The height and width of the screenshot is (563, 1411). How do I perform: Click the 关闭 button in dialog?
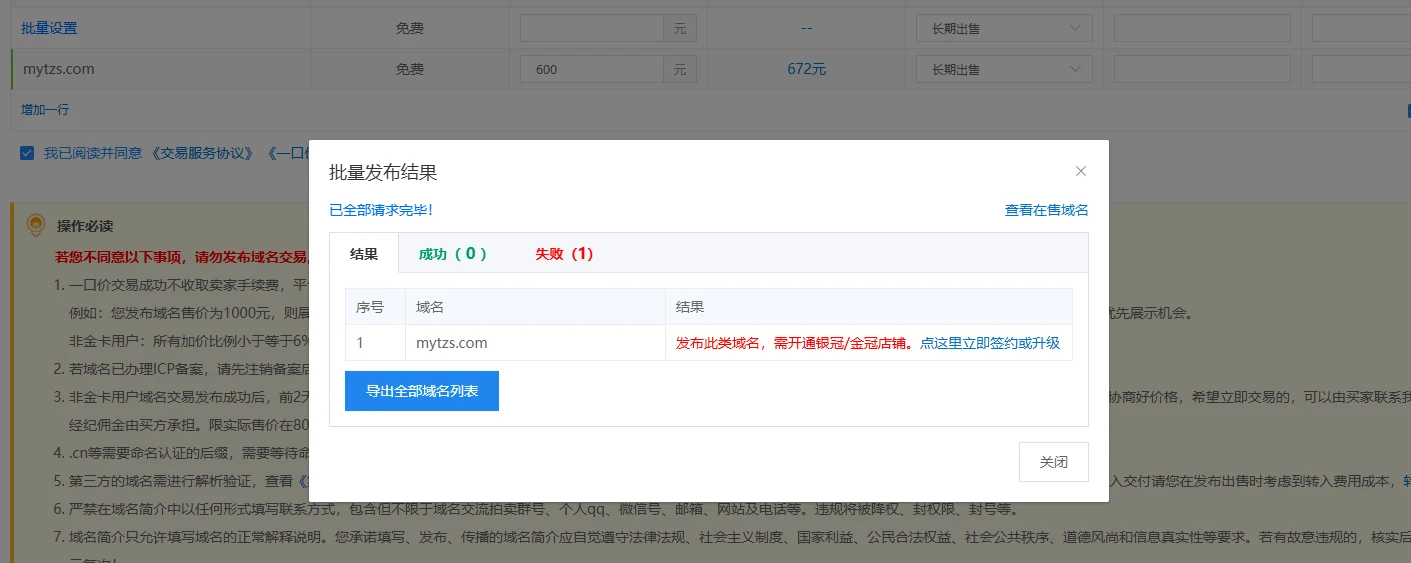(x=1053, y=462)
